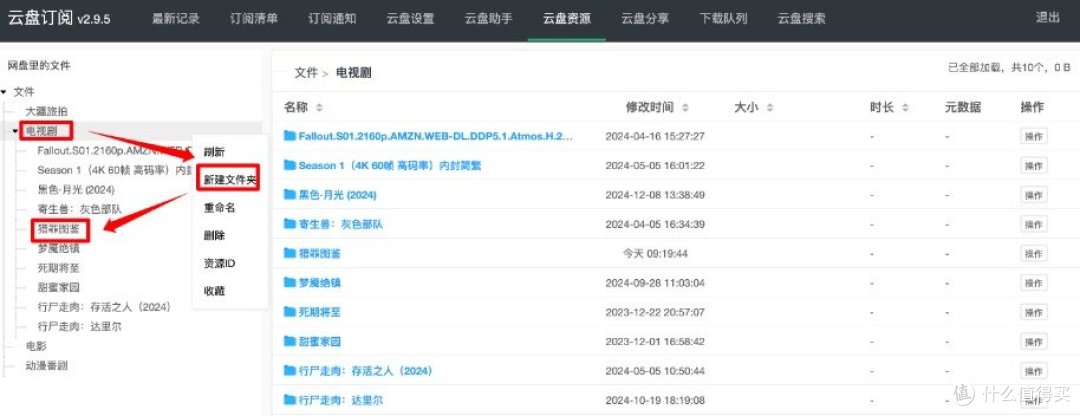The image size is (1080, 416).
Task: Click folder icon beside 行尸走肉：存活之人（2024）
Action: (x=289, y=371)
